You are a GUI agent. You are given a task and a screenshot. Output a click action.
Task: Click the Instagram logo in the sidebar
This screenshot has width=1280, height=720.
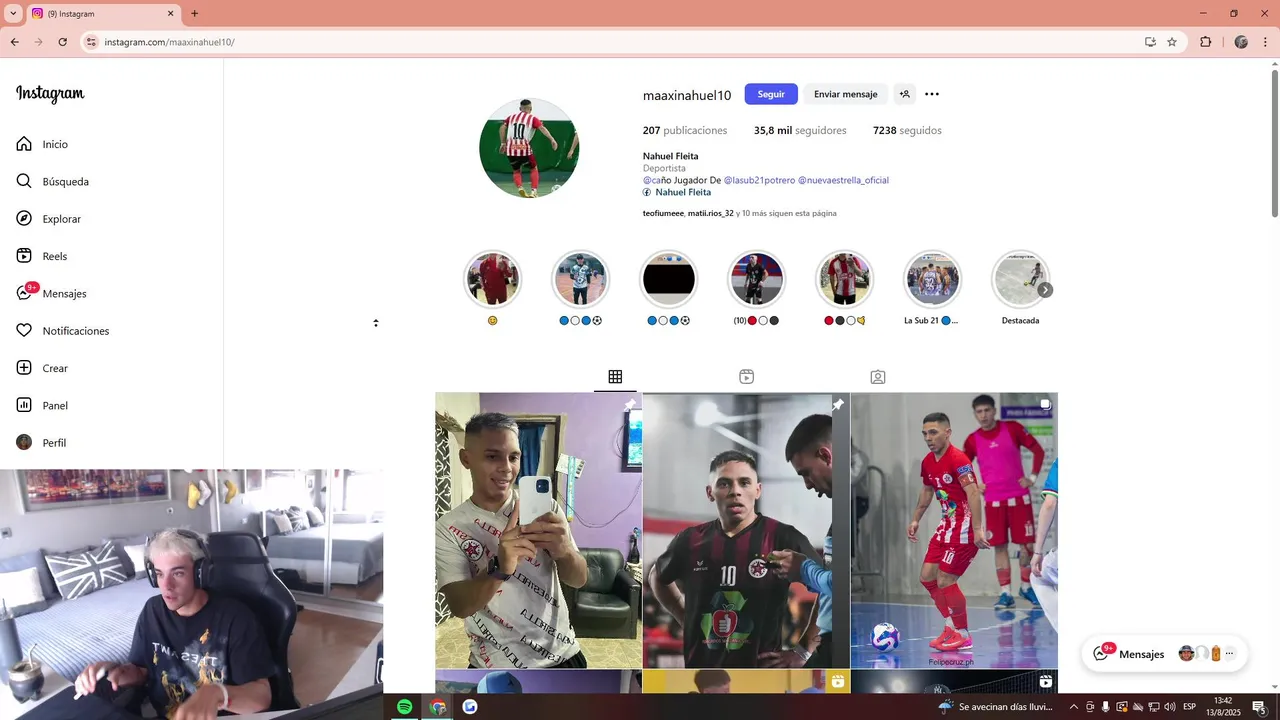pos(50,94)
